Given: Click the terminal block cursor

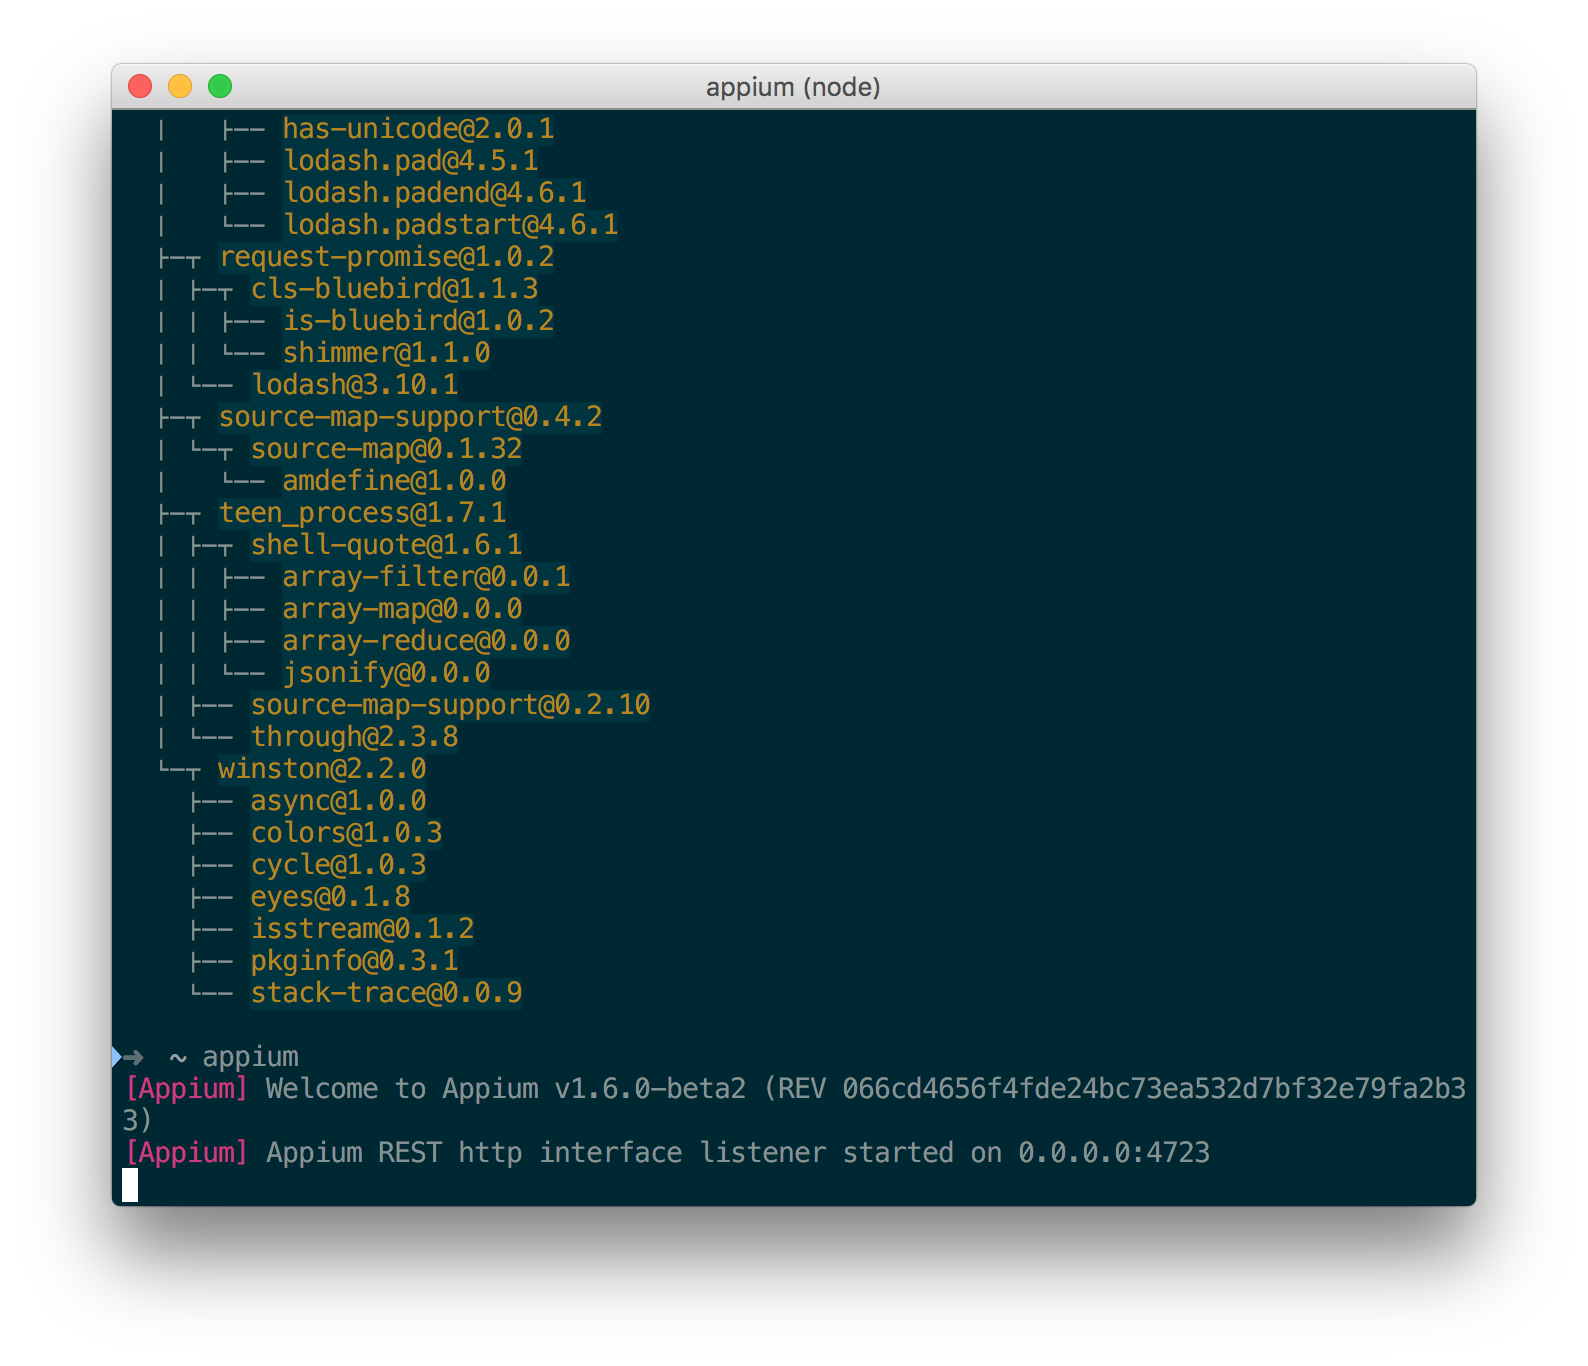Looking at the screenshot, I should click(x=130, y=1185).
